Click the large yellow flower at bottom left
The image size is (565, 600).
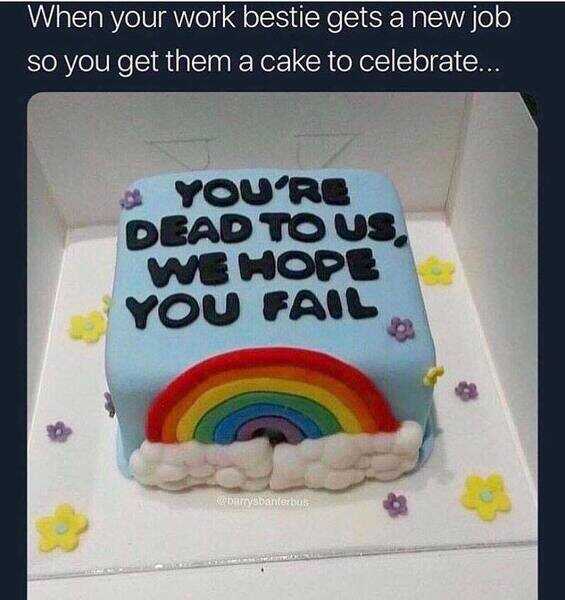(62, 528)
